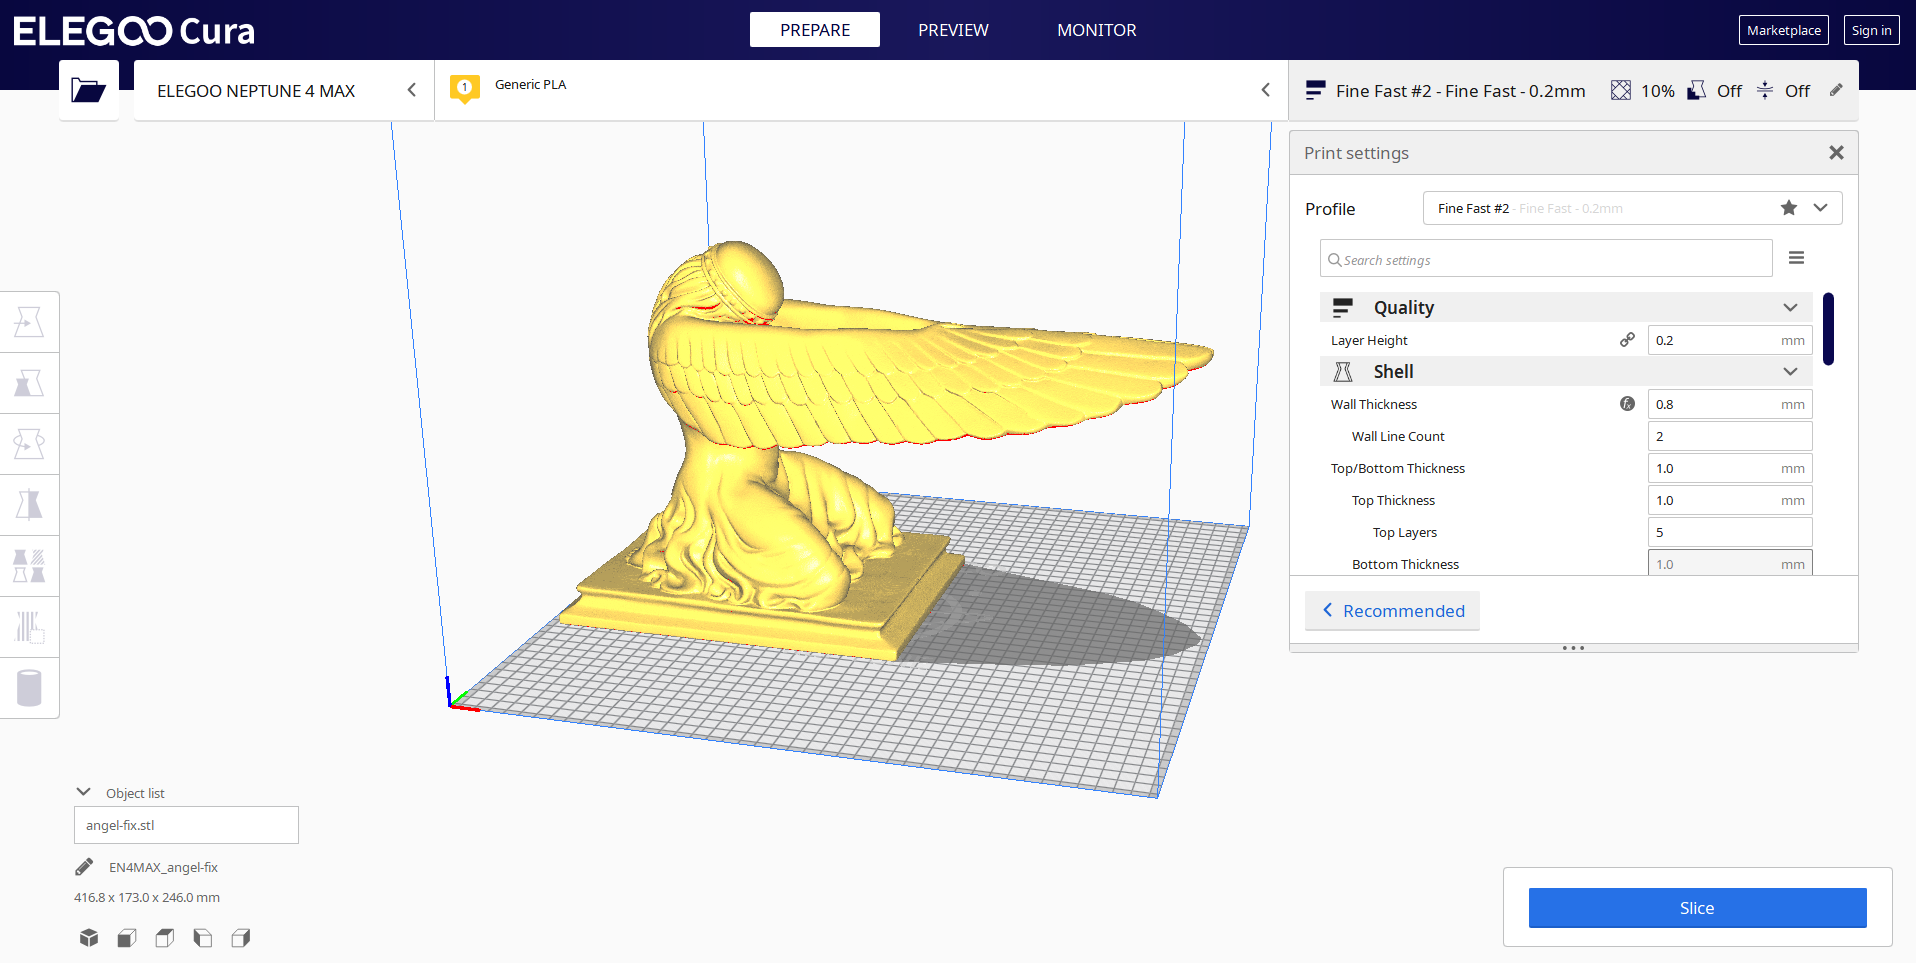Click the pencil icon beside EN4MAX_angel-fix

[84, 867]
